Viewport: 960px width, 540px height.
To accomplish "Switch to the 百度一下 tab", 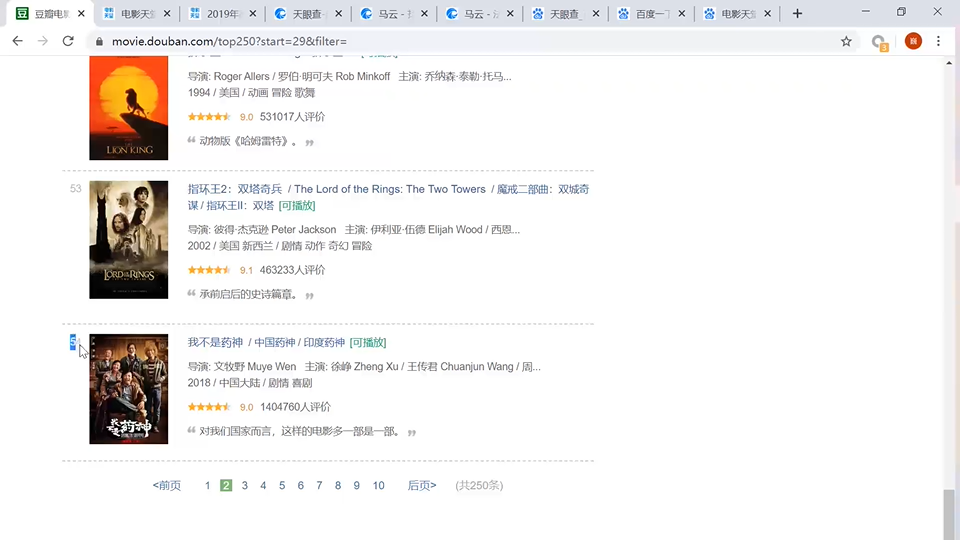I will tap(651, 13).
